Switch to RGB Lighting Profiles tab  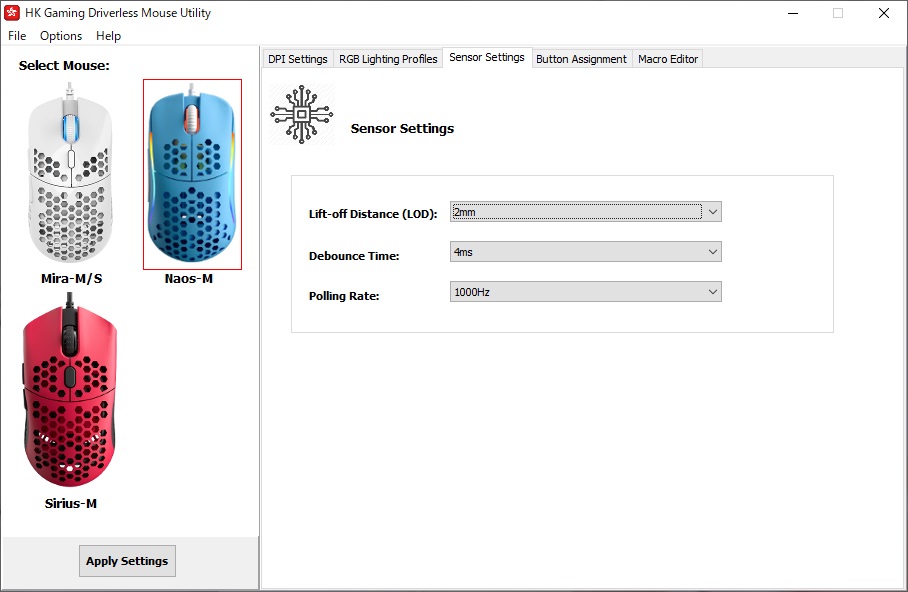[x=388, y=59]
